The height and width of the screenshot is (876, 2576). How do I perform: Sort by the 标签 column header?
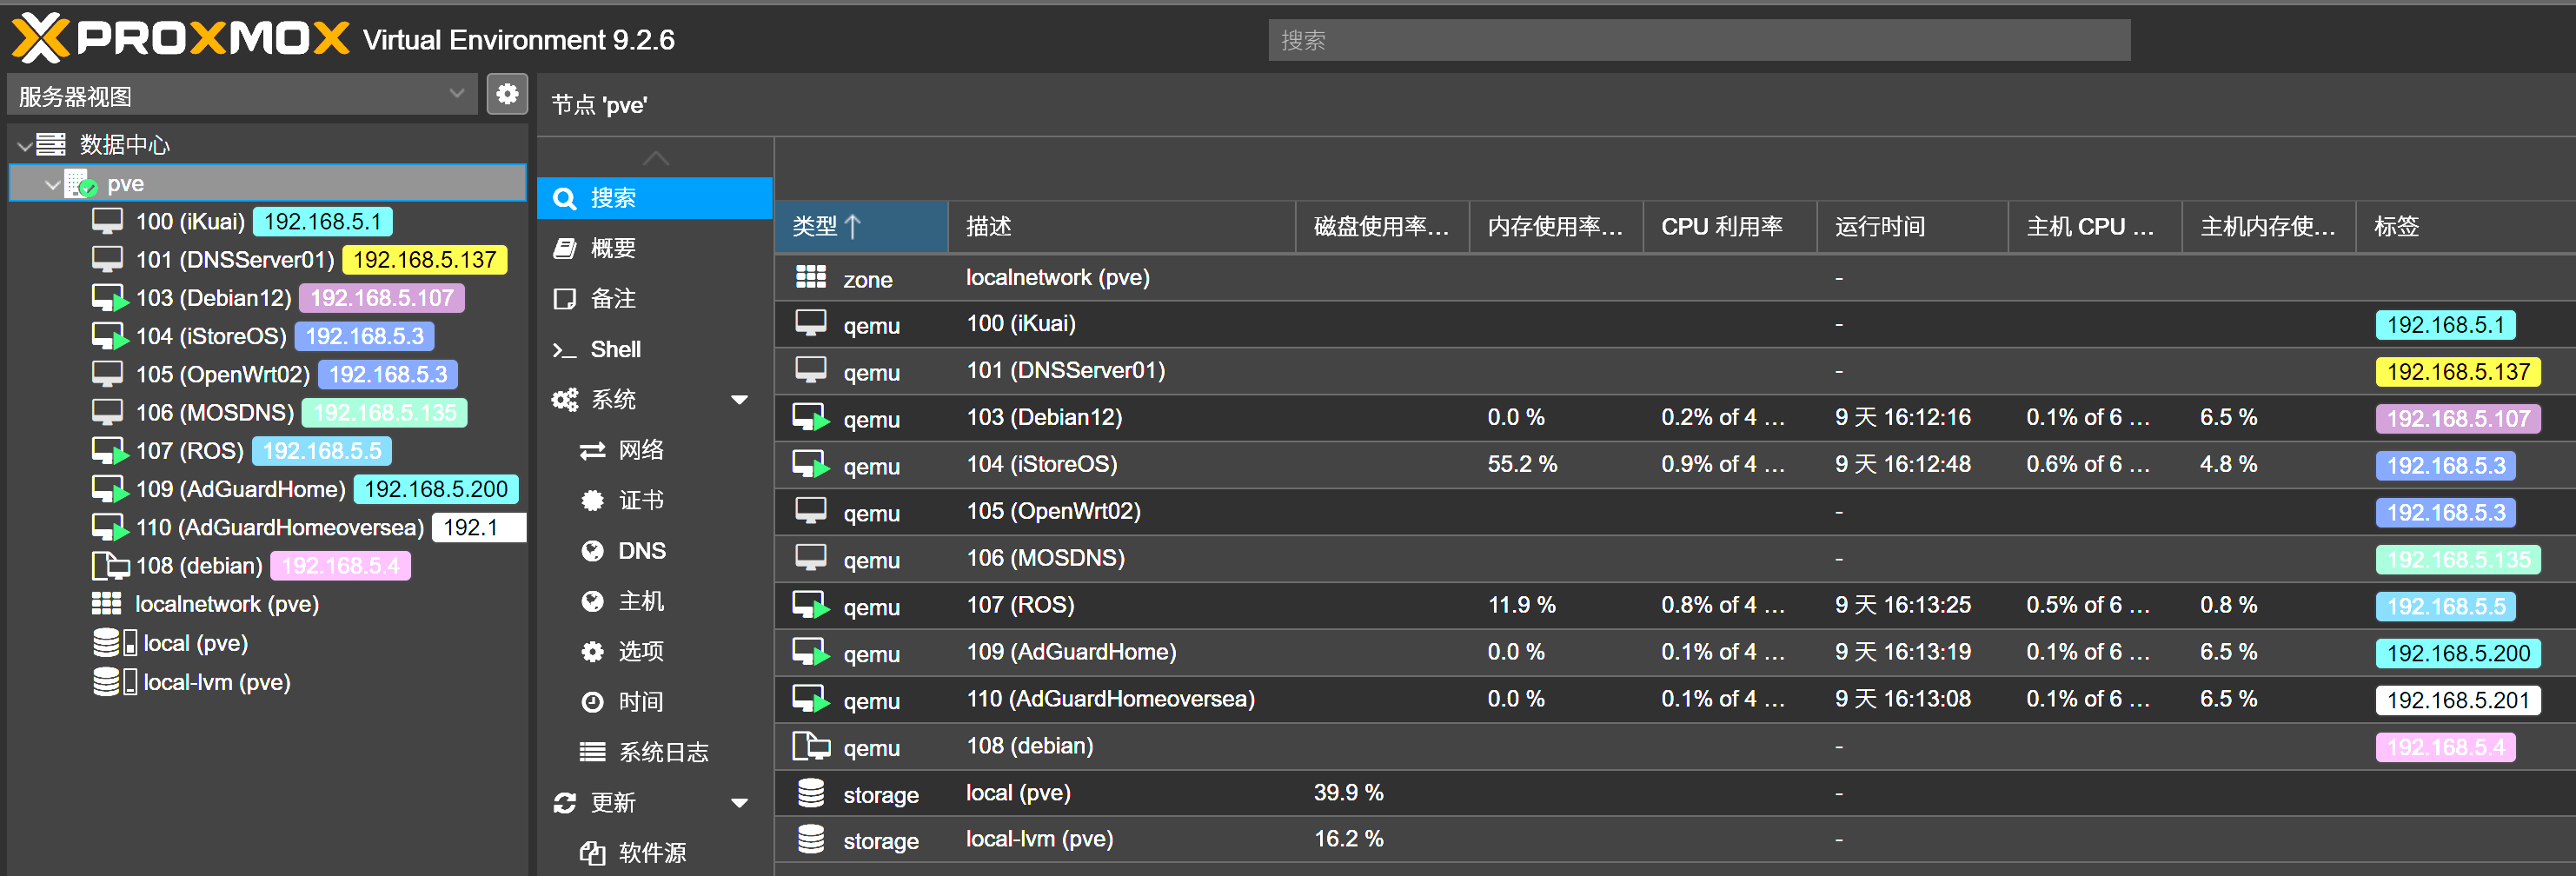pos(2465,227)
